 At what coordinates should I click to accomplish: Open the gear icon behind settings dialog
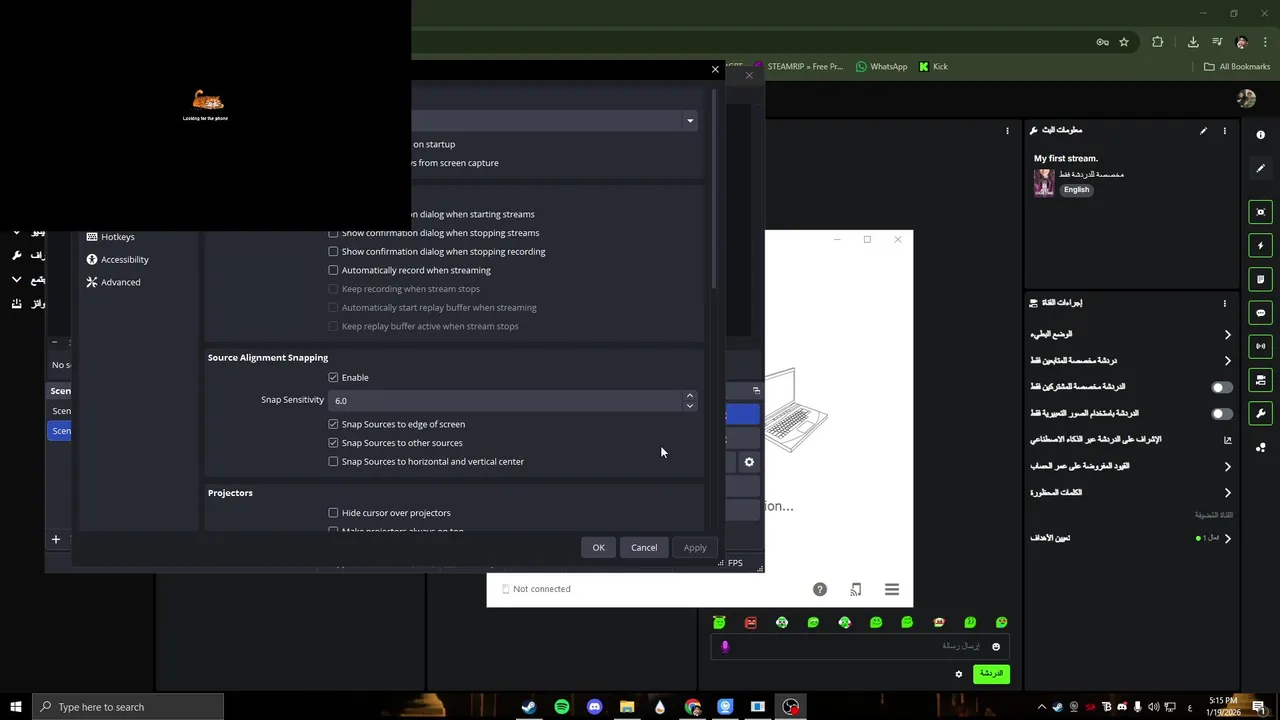coord(749,462)
